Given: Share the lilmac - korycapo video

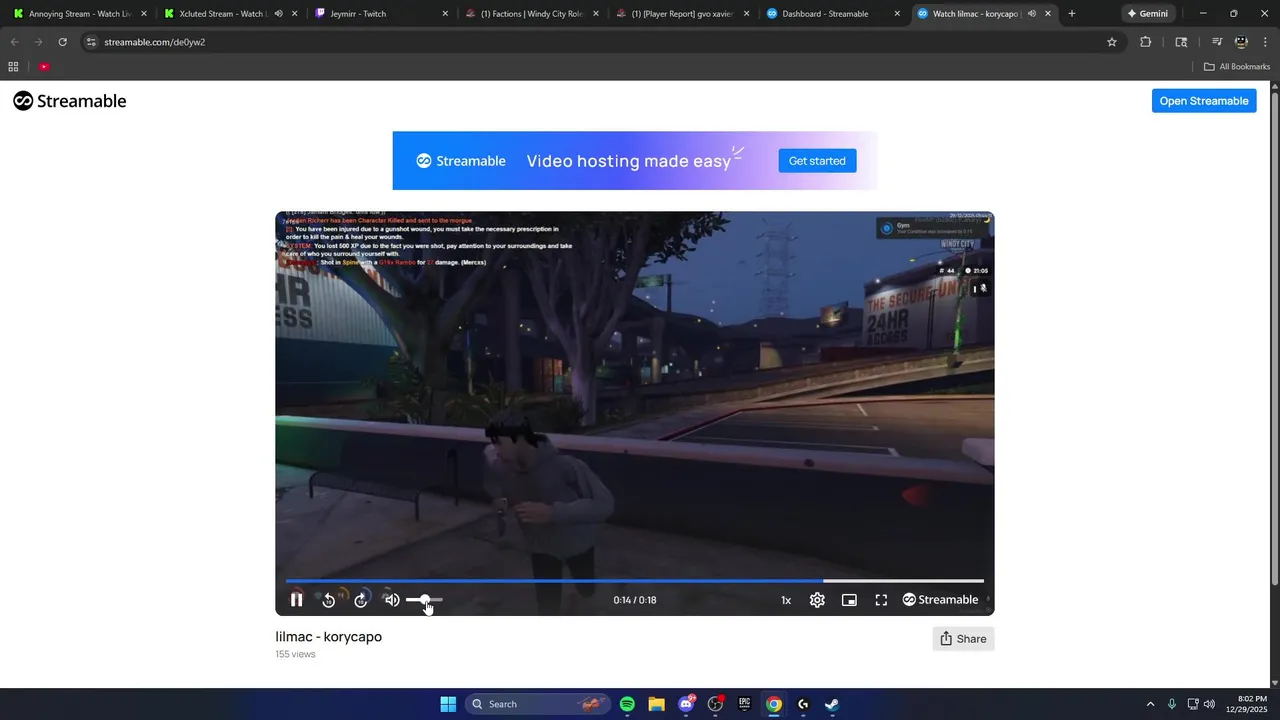Looking at the screenshot, I should click(963, 639).
